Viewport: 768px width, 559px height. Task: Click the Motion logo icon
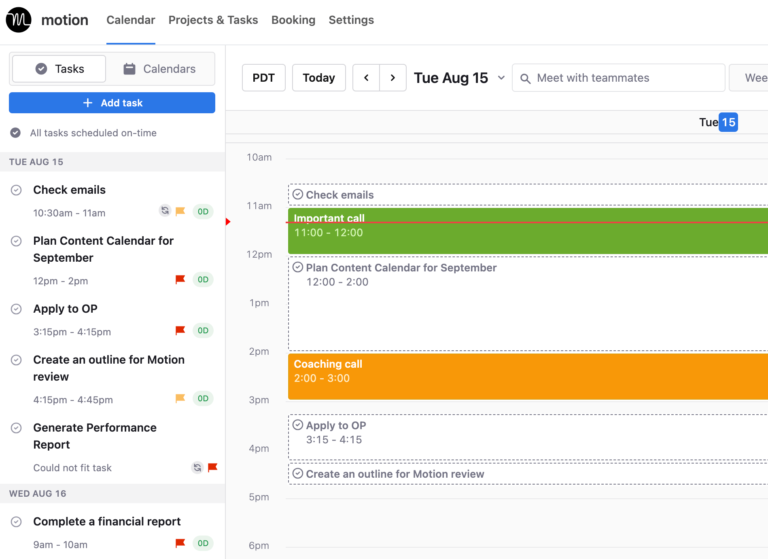coord(19,20)
